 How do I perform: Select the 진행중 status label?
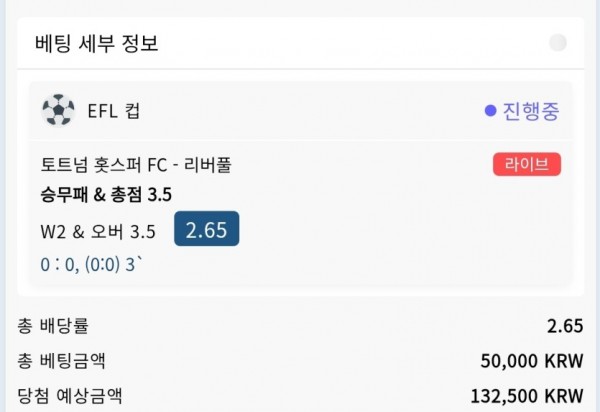(x=531, y=111)
